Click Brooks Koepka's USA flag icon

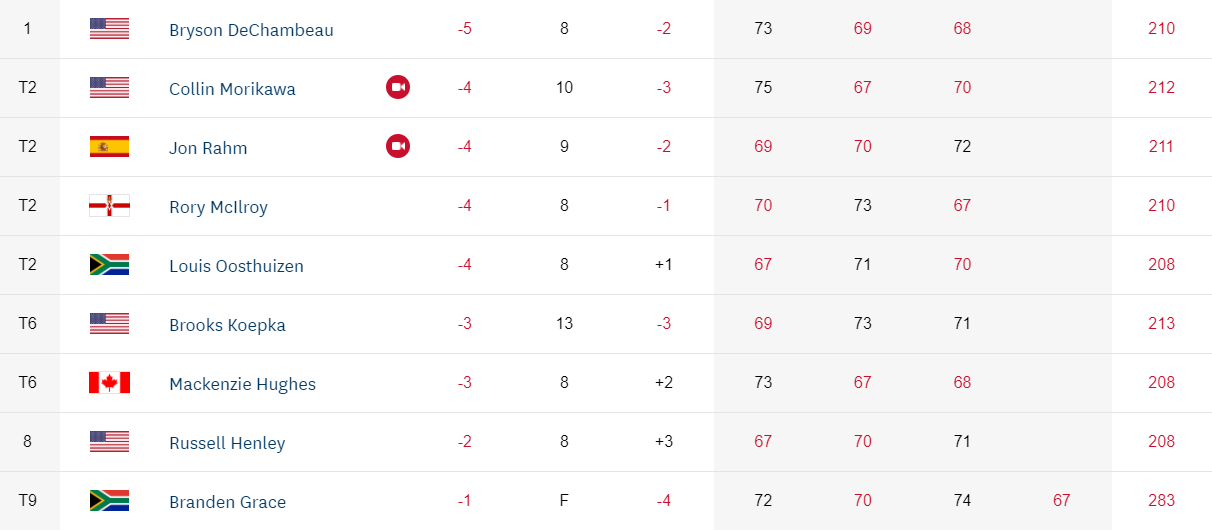109,324
